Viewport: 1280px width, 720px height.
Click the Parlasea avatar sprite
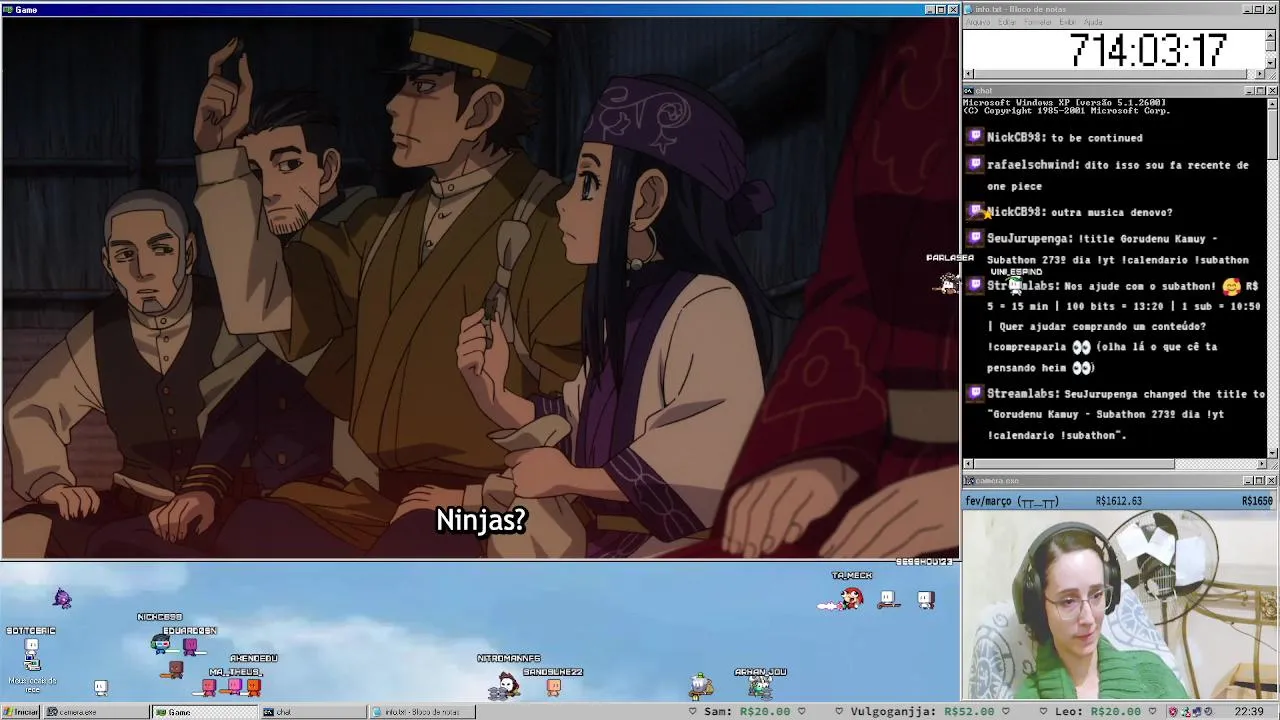(948, 284)
